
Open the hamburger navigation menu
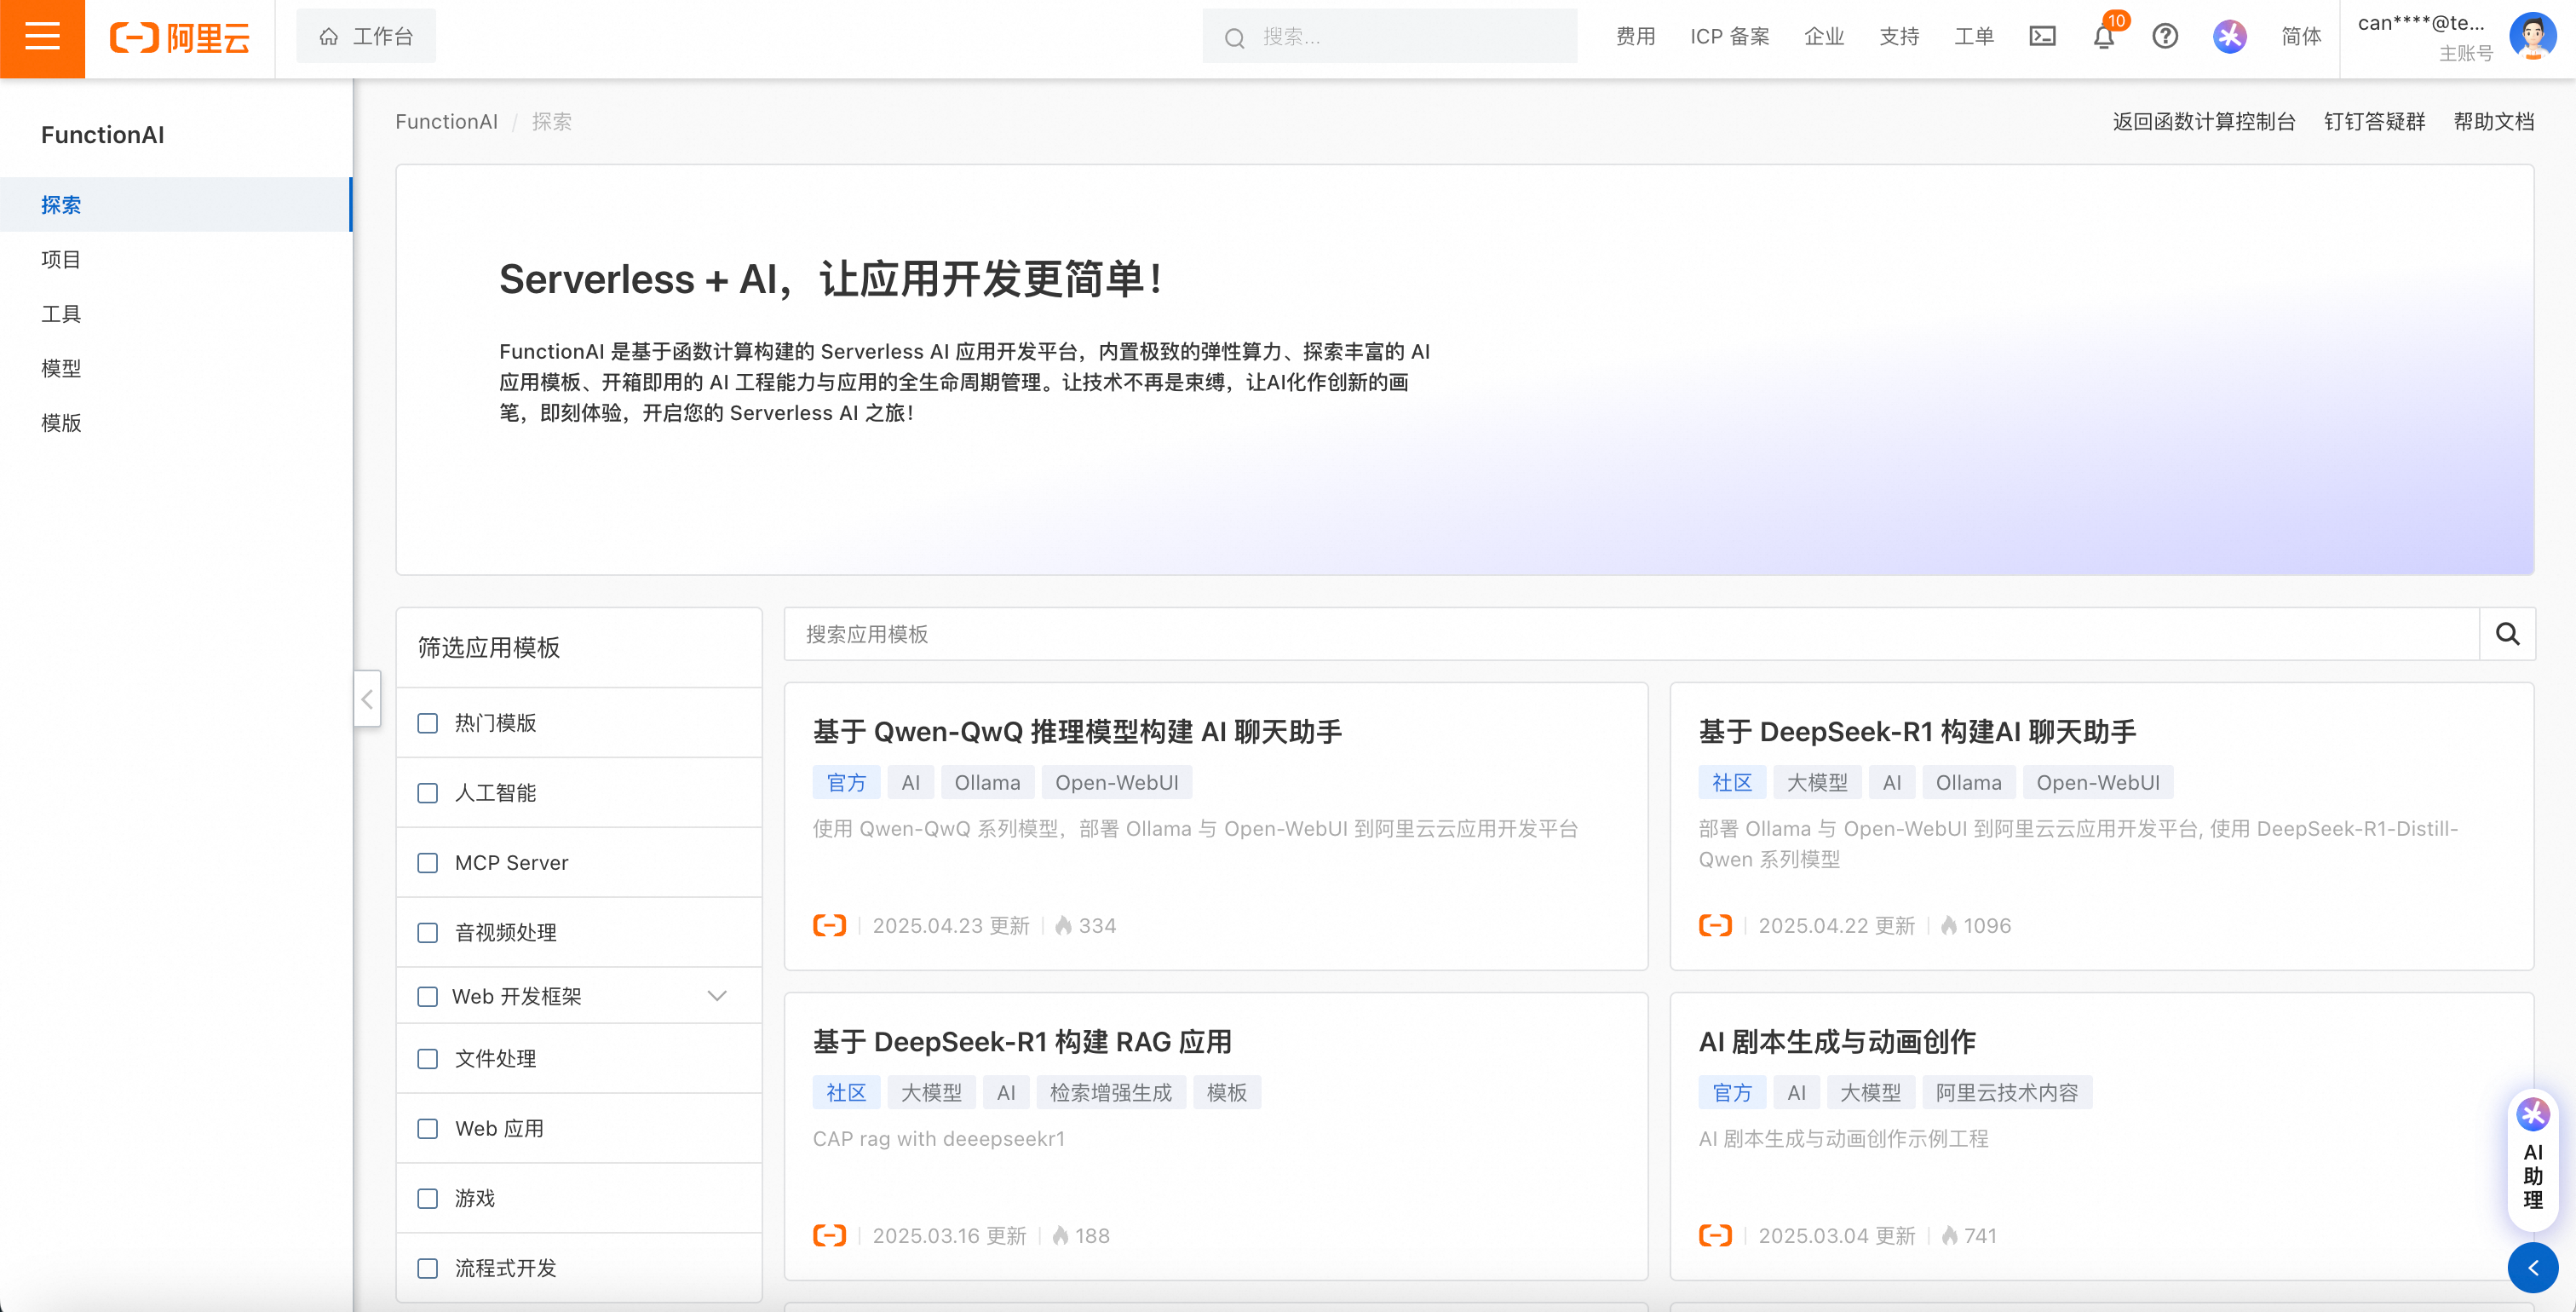click(x=42, y=38)
